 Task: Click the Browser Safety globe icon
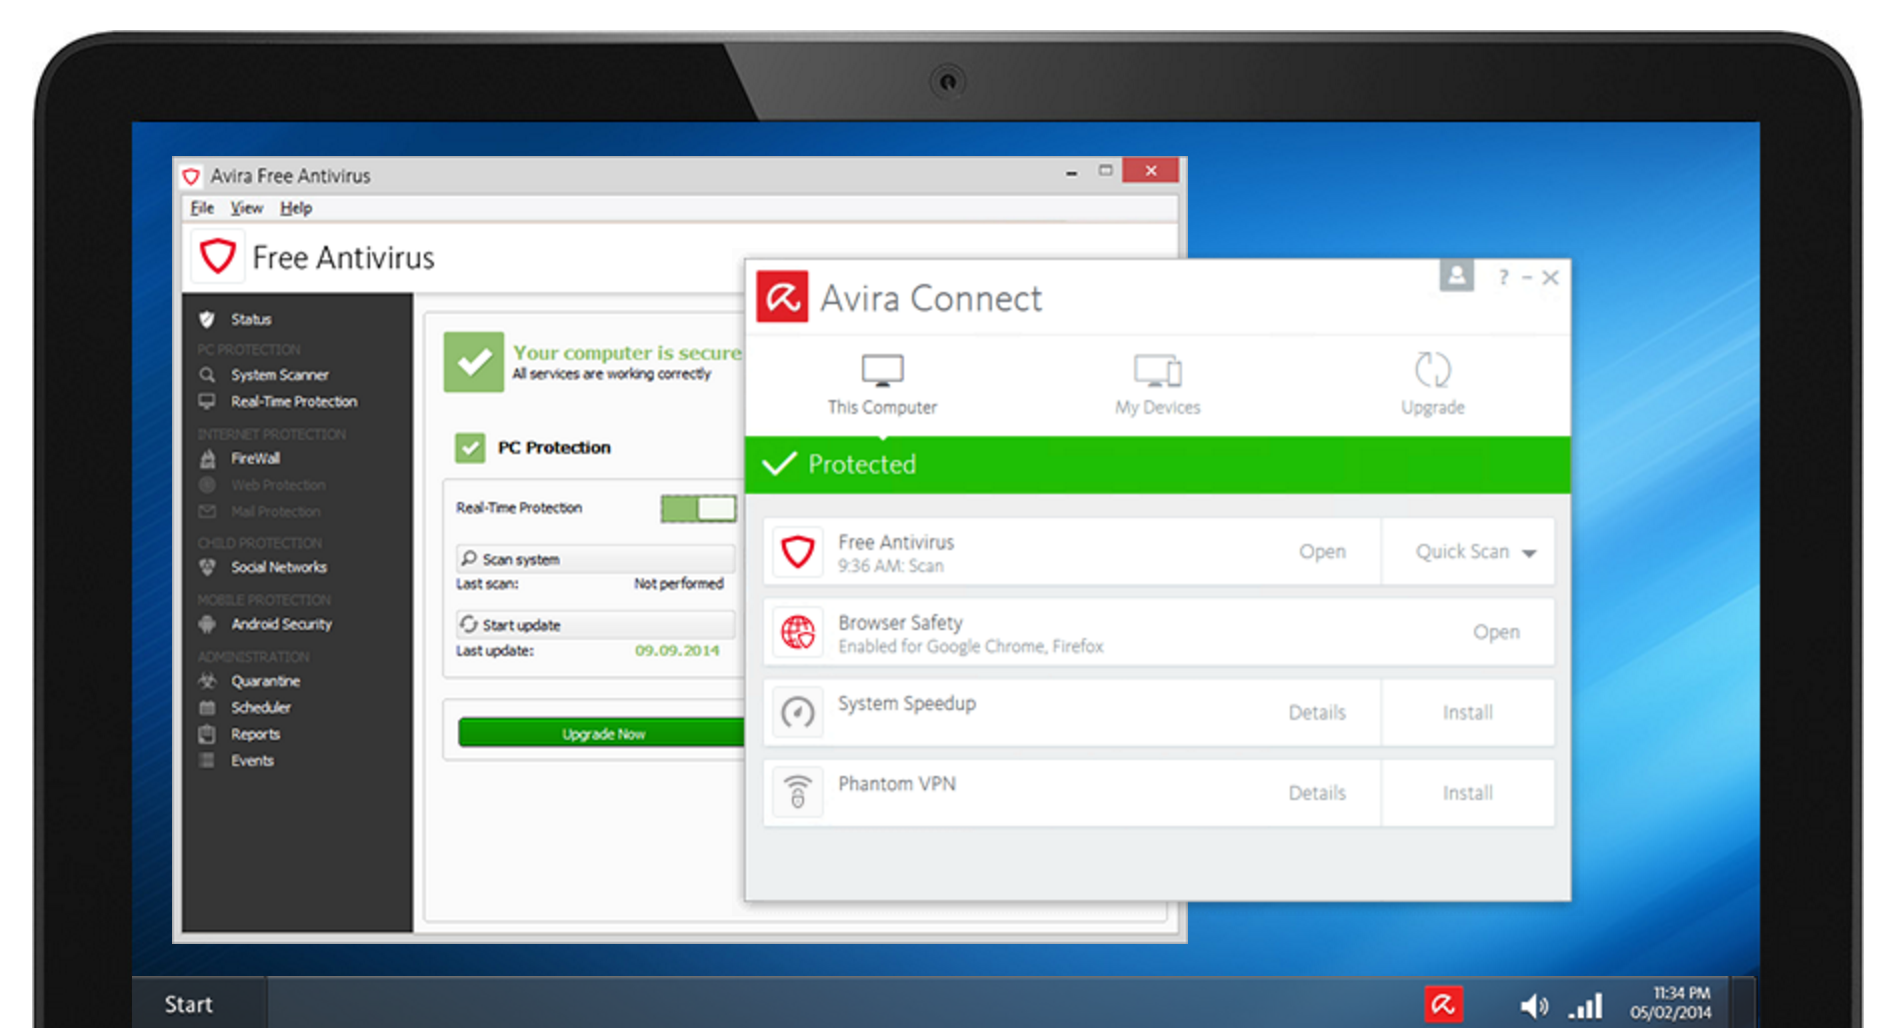[798, 632]
